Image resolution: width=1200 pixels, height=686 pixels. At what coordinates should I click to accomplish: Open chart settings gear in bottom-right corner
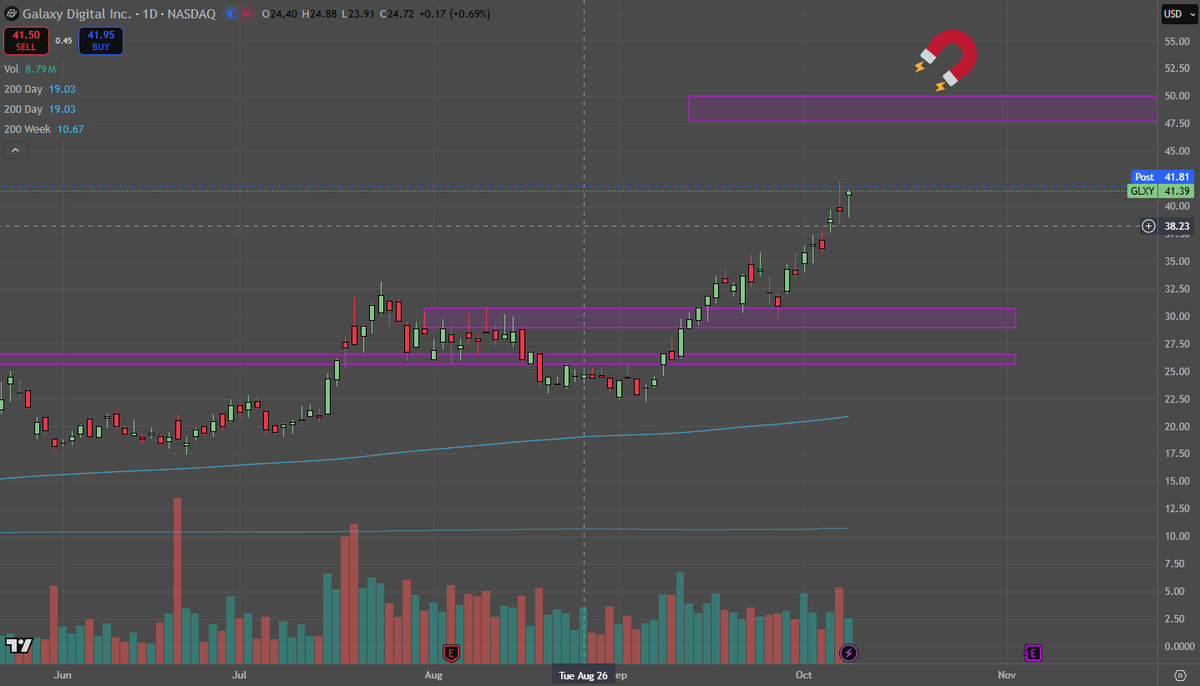click(1180, 675)
